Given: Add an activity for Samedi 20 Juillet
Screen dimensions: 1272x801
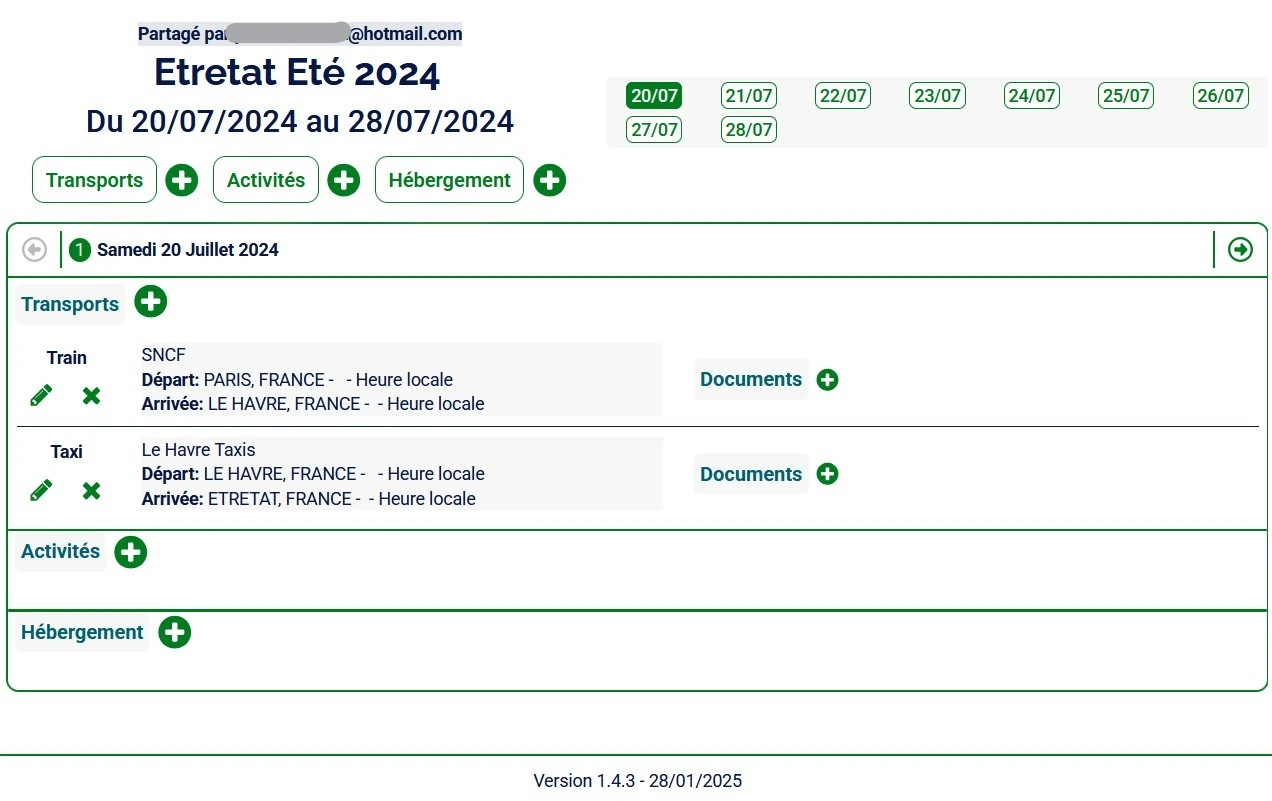Looking at the screenshot, I should pos(131,552).
